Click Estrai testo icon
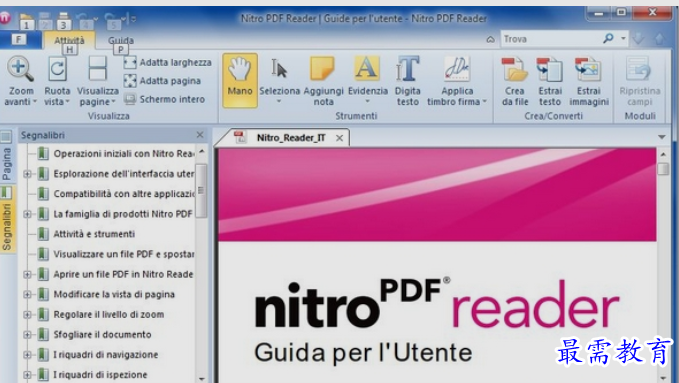This screenshot has width=679, height=383. tap(550, 69)
